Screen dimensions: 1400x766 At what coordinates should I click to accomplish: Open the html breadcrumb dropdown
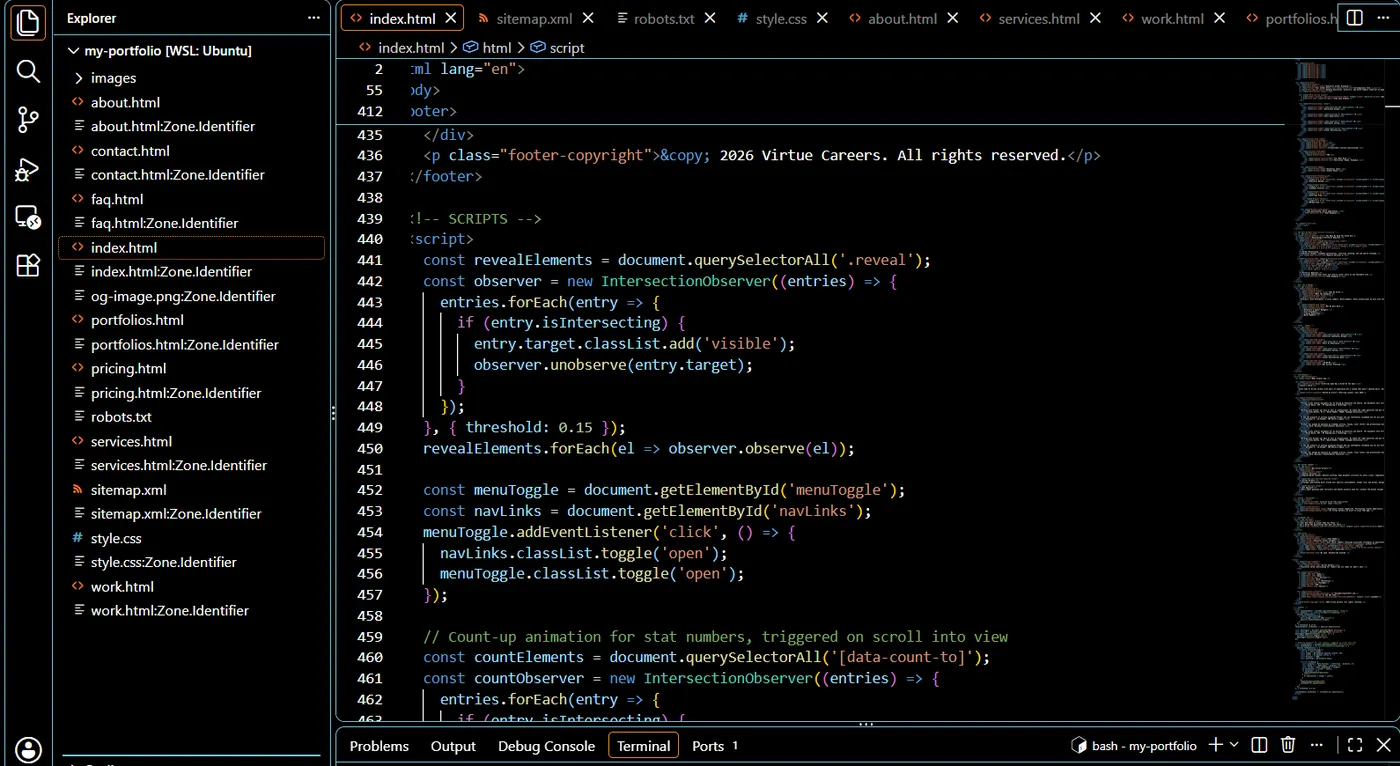tap(488, 47)
